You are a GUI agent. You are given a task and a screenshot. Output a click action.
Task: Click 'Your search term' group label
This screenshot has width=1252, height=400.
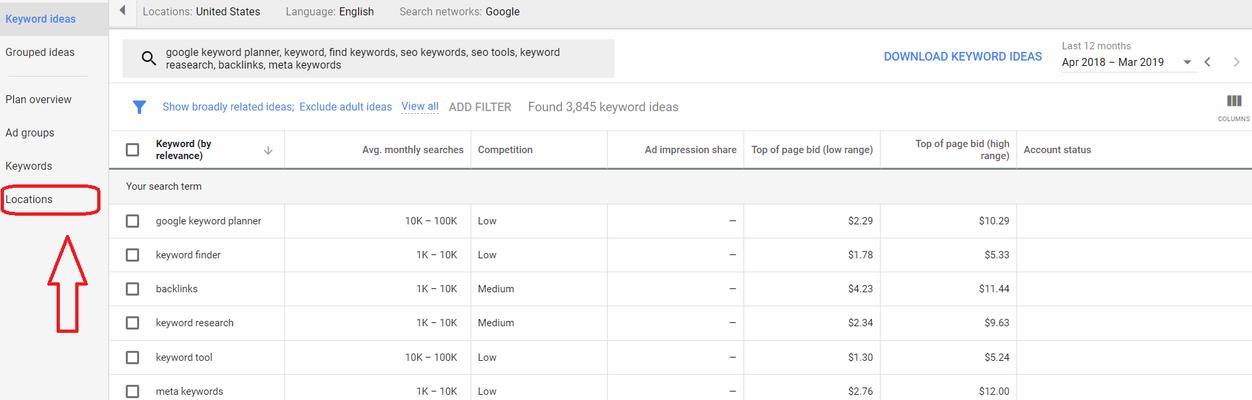click(x=164, y=186)
